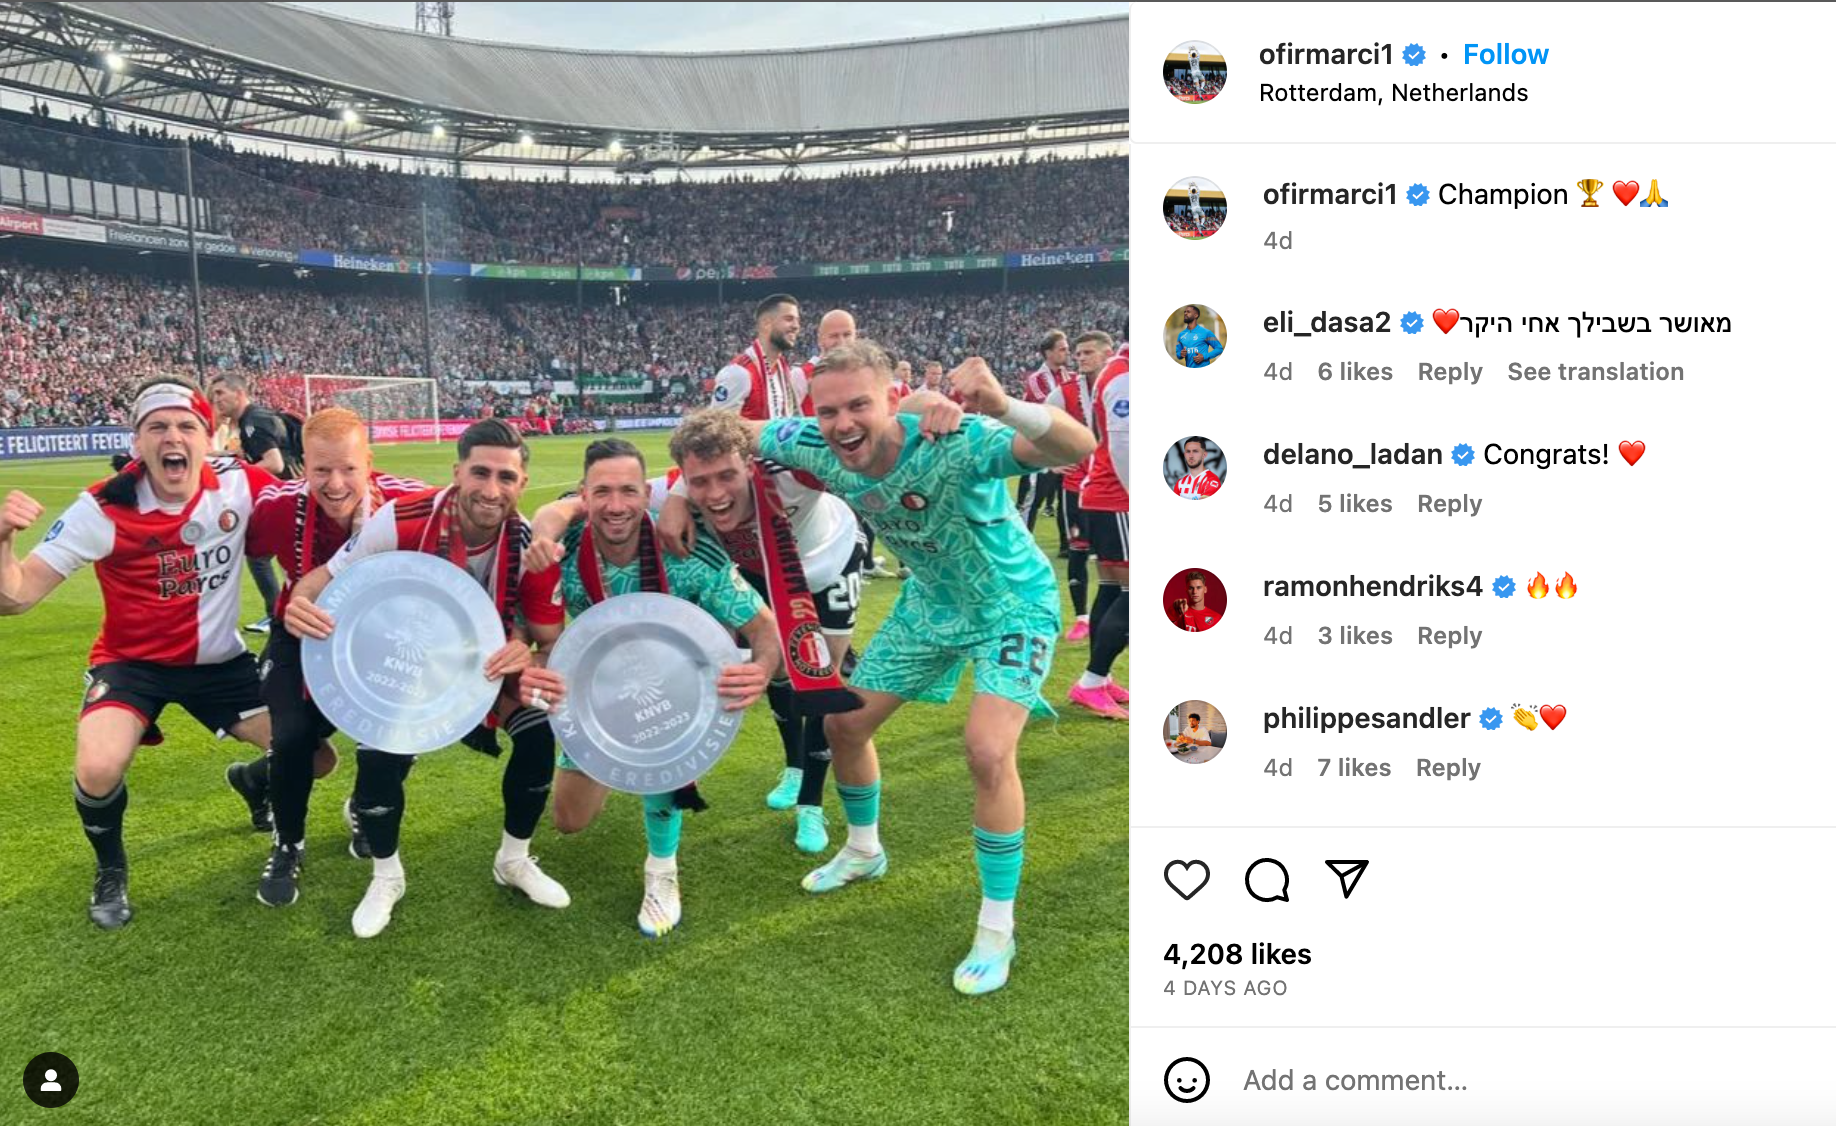
Task: Reply to eli_dasa2's comment
Action: [x=1450, y=372]
